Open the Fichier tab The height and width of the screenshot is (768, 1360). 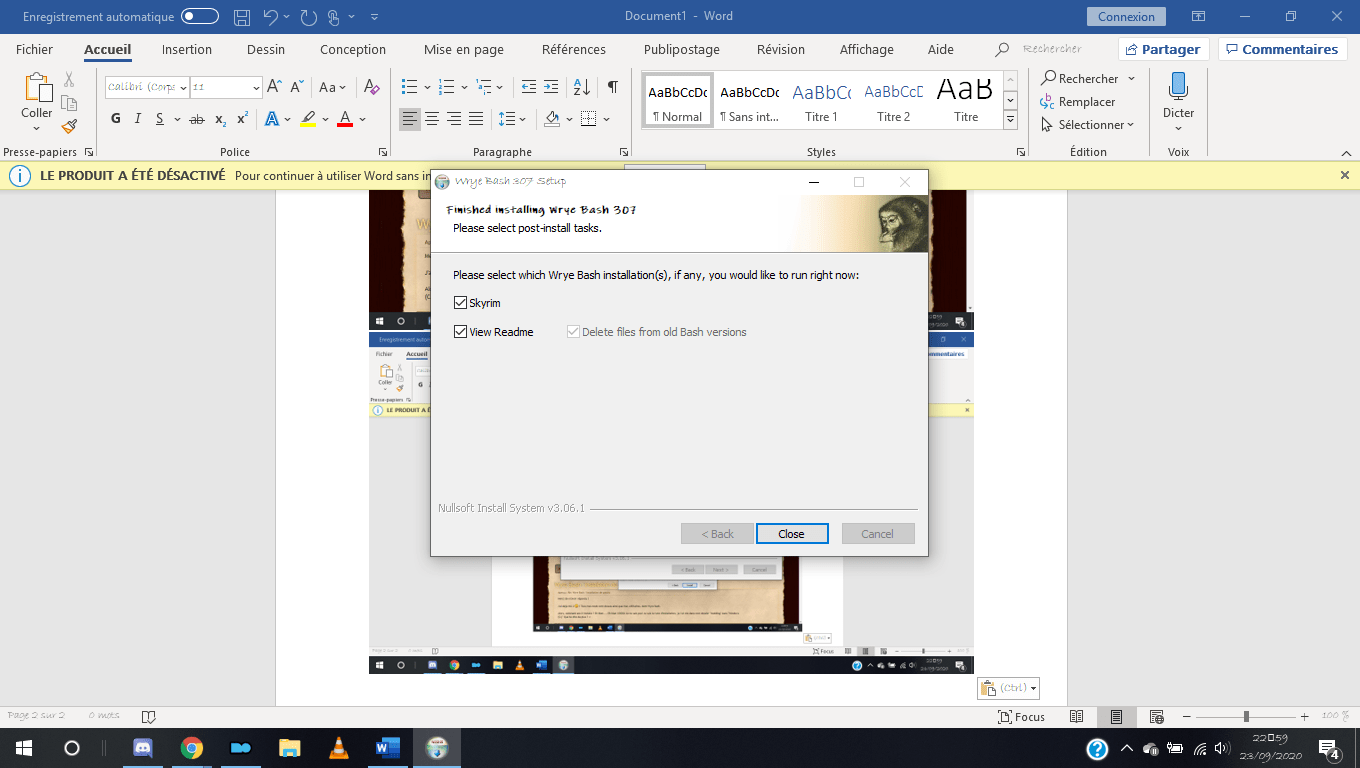pos(35,50)
